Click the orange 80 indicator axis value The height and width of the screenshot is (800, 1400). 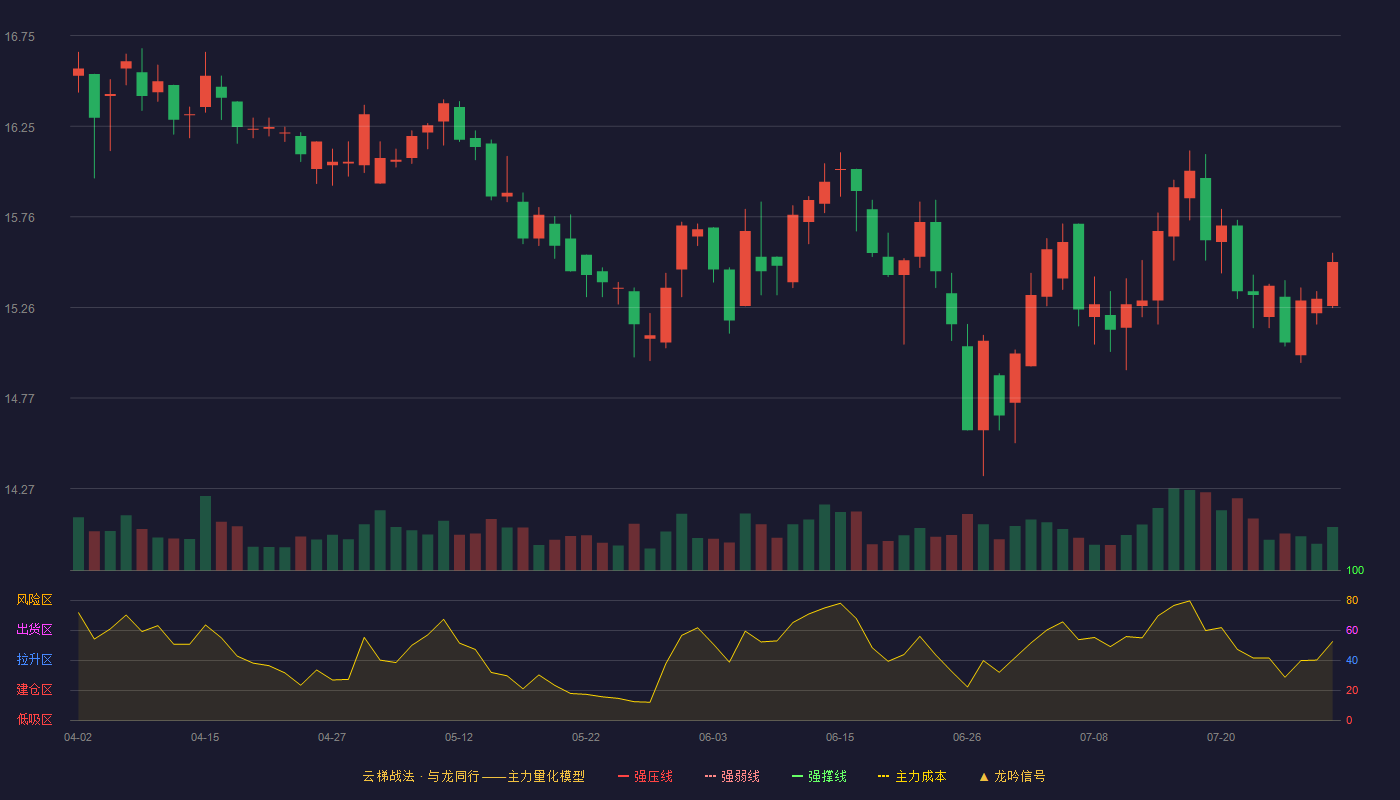(1352, 600)
